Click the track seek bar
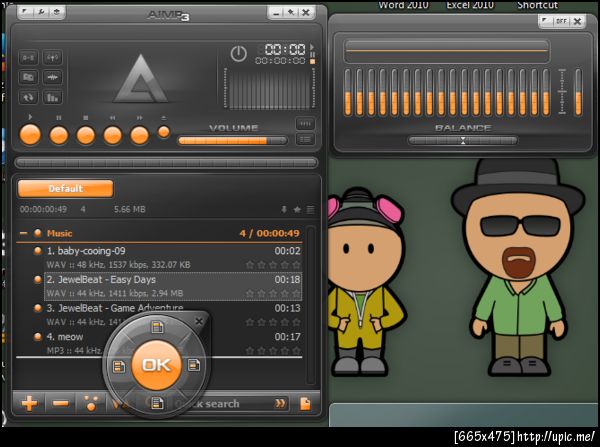Screen dimensions: 600x447 click(166, 163)
